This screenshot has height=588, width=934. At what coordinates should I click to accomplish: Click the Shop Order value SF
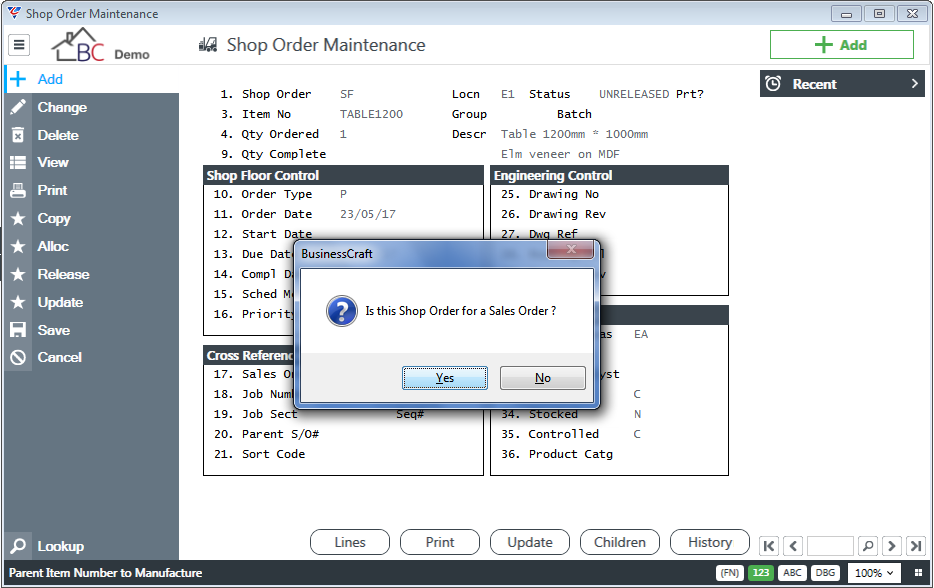[x=347, y=94]
